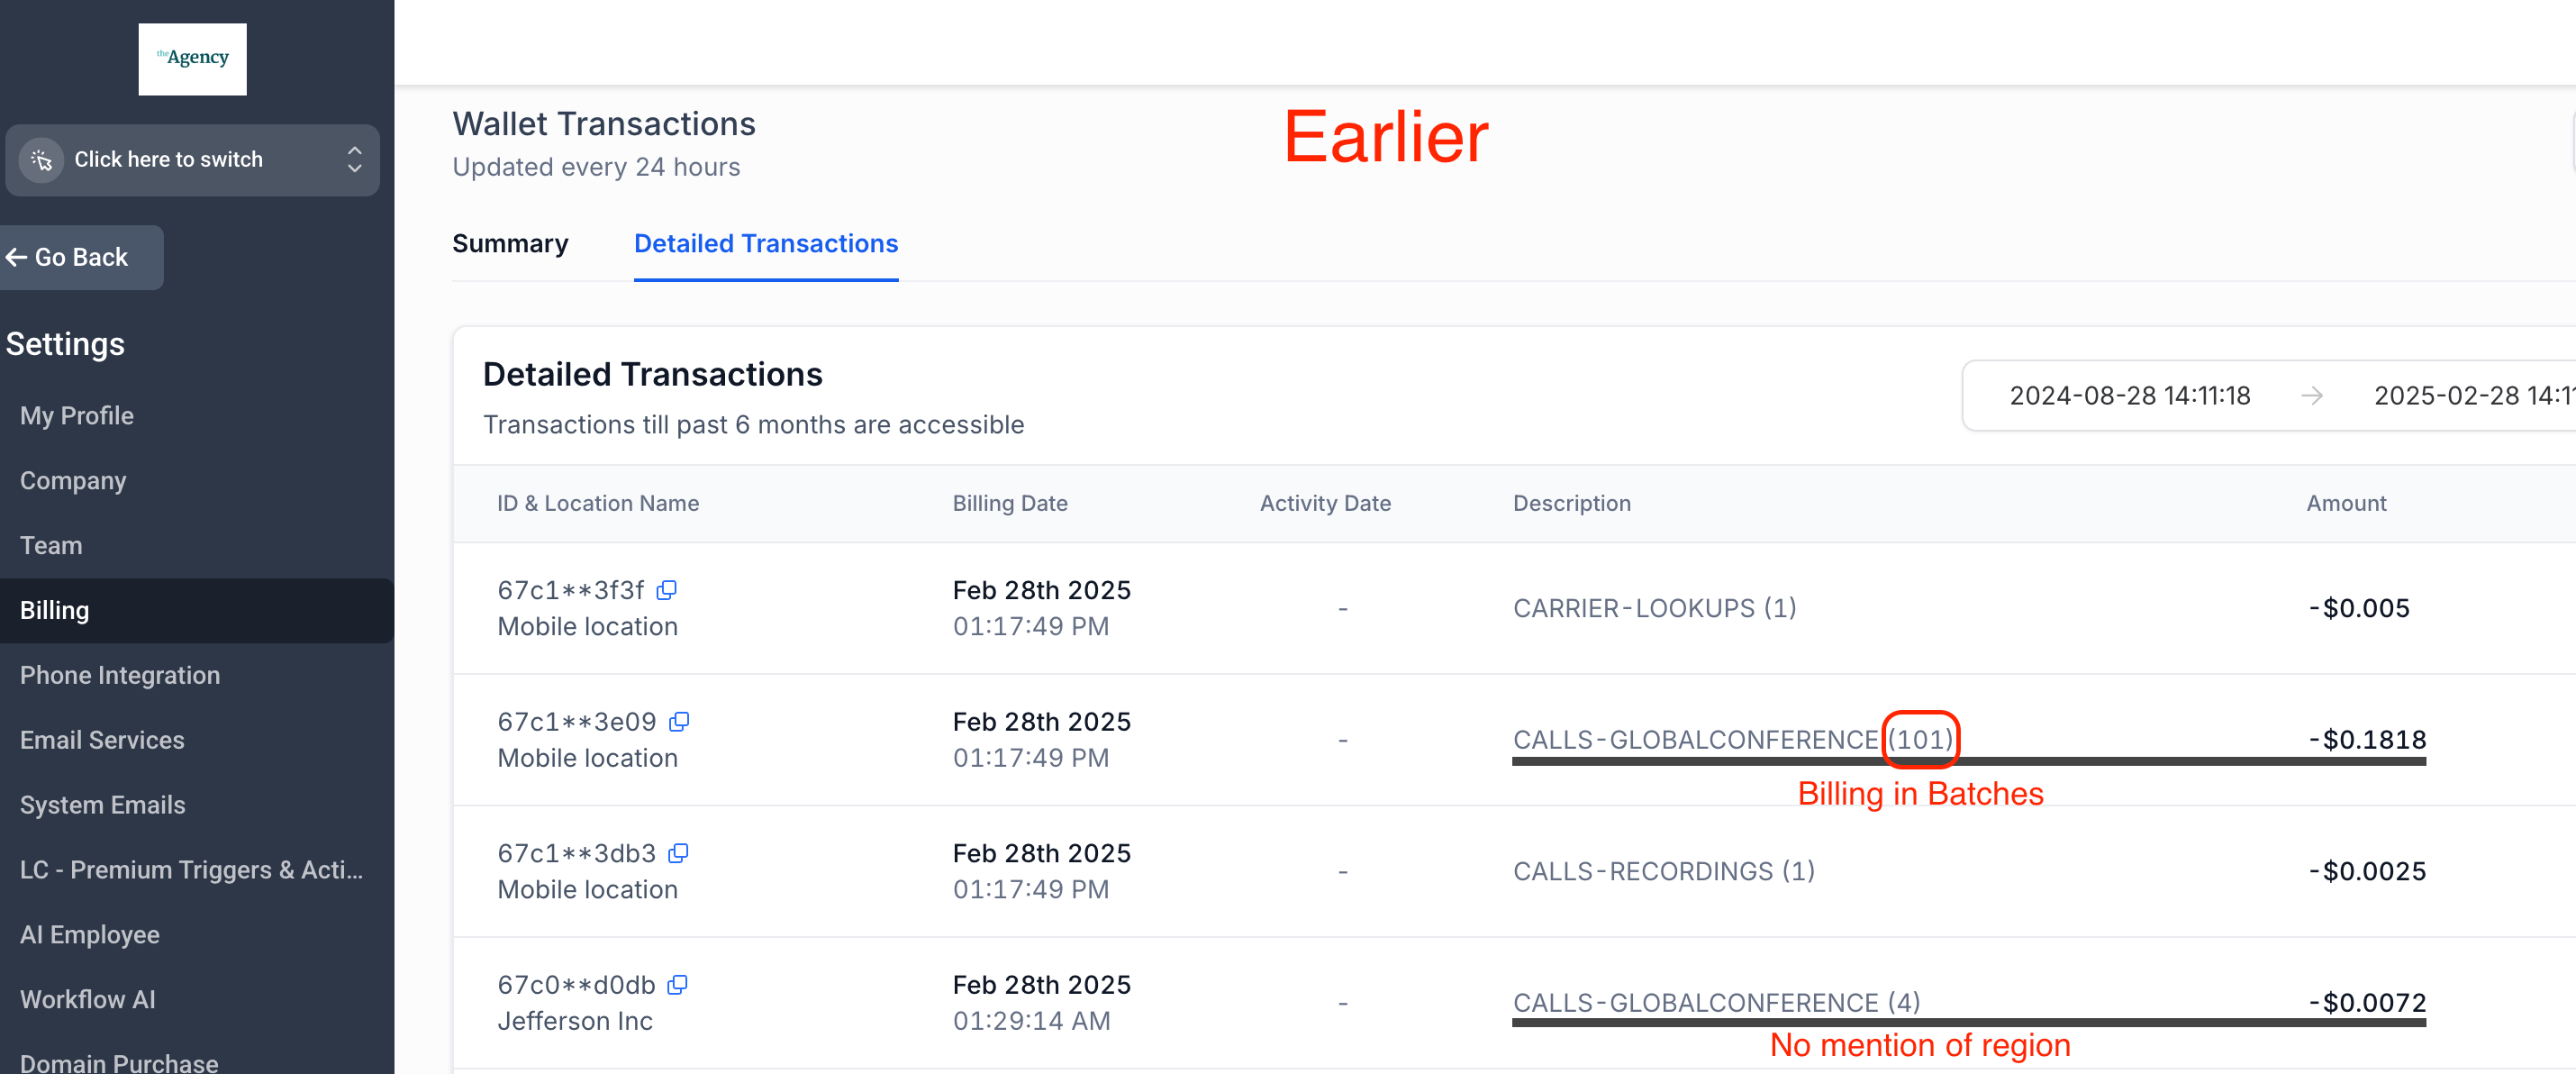Copy transaction ID 67c0**d0db
The width and height of the screenshot is (2576, 1074).
677,985
